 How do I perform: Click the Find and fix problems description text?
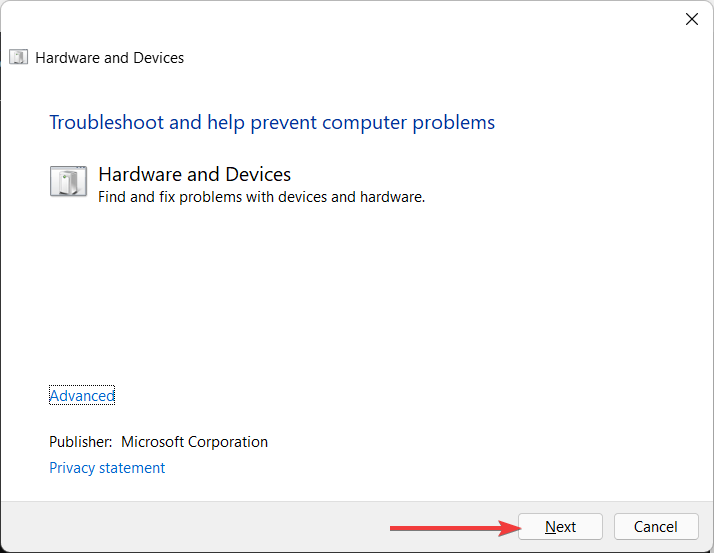click(x=262, y=197)
